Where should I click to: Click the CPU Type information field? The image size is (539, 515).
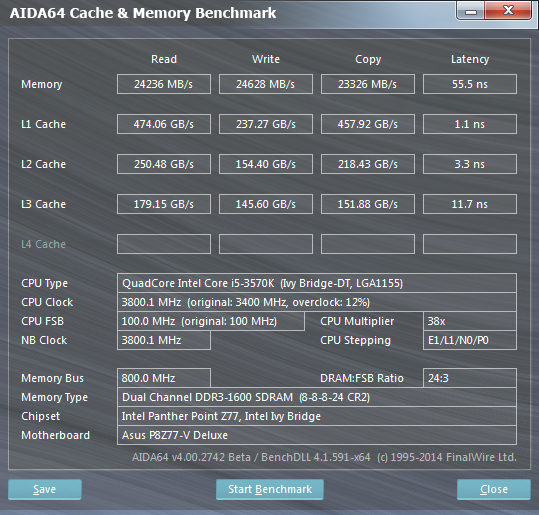(x=317, y=283)
